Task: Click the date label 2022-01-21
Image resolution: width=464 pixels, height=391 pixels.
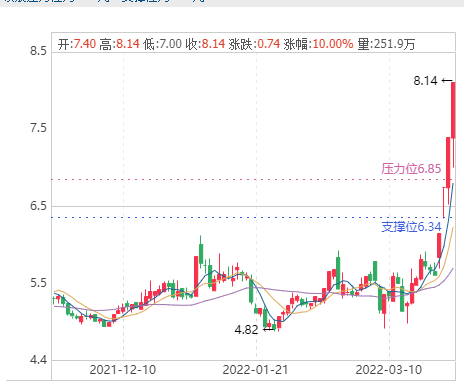Action: (x=255, y=370)
